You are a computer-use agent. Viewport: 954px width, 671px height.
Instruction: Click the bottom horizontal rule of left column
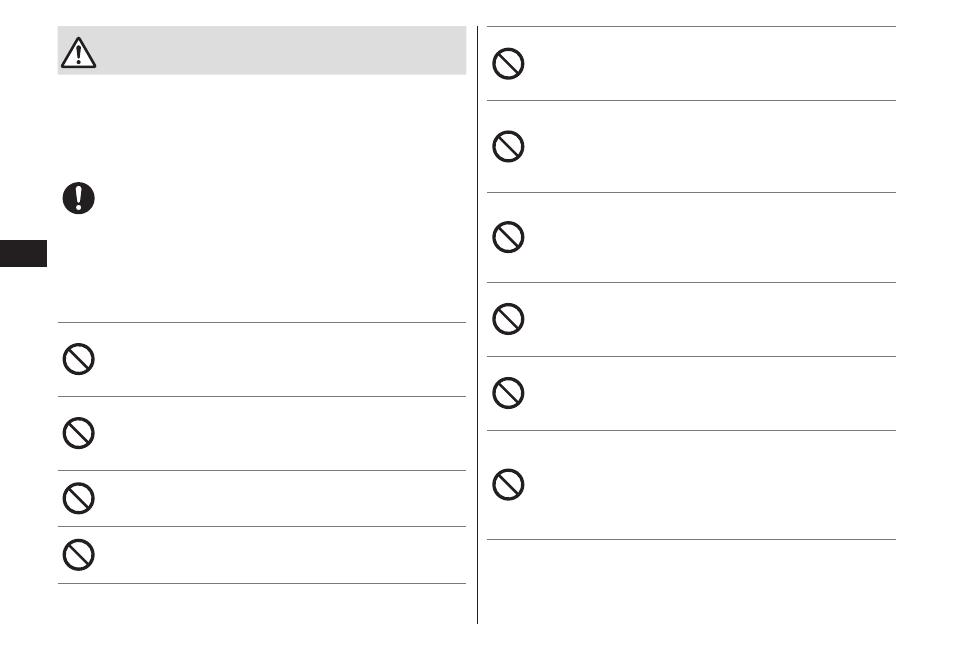[262, 583]
